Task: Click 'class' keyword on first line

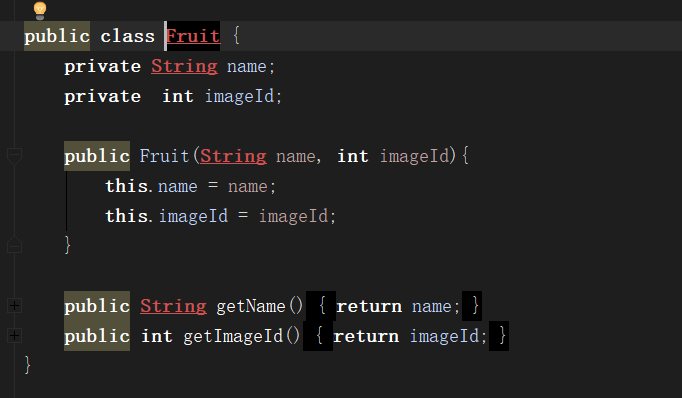Action: tap(128, 36)
